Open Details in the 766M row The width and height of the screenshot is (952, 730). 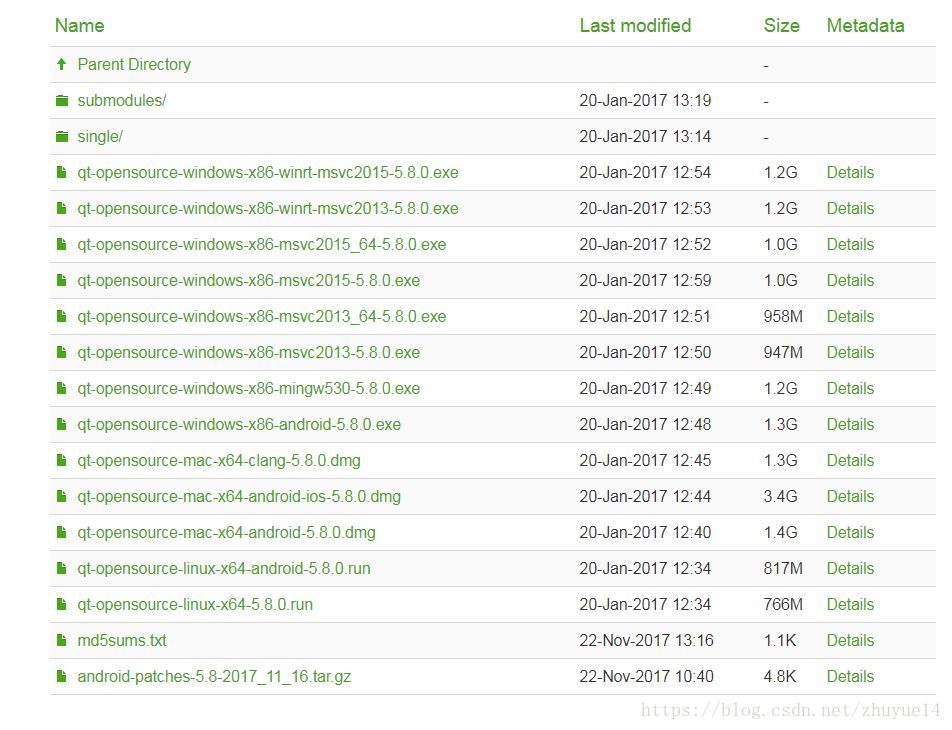pyautogui.click(x=851, y=604)
